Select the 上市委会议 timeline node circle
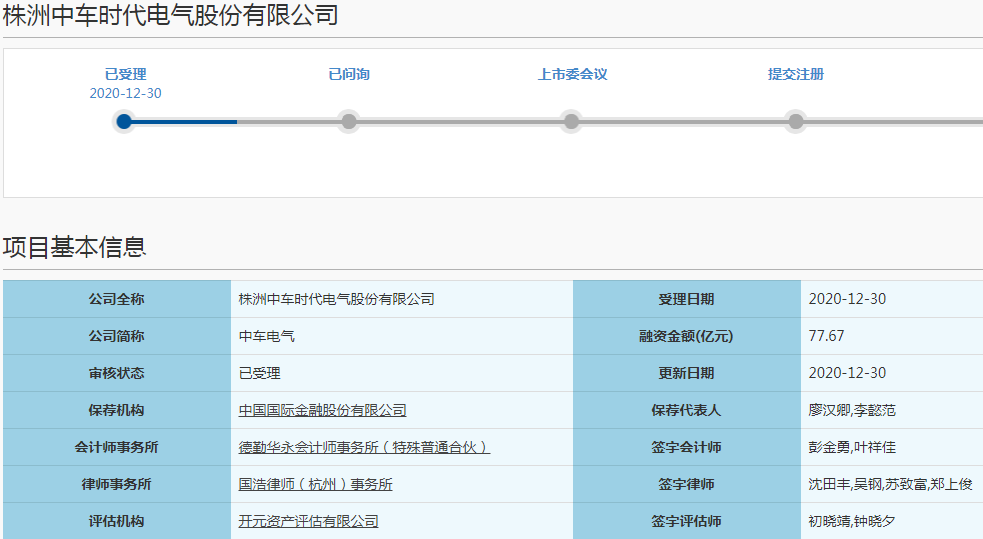The height and width of the screenshot is (539, 983). (x=571, y=122)
